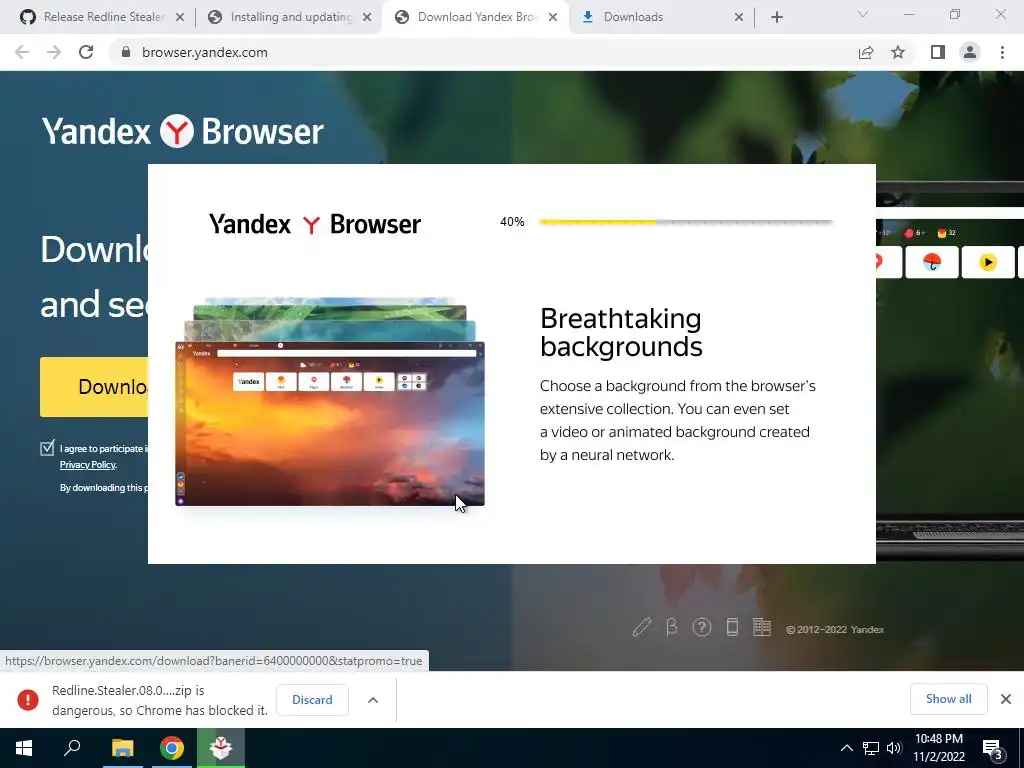Viewport: 1024px width, 768px height.
Task: Close the downloads bar
Action: click(x=1006, y=699)
